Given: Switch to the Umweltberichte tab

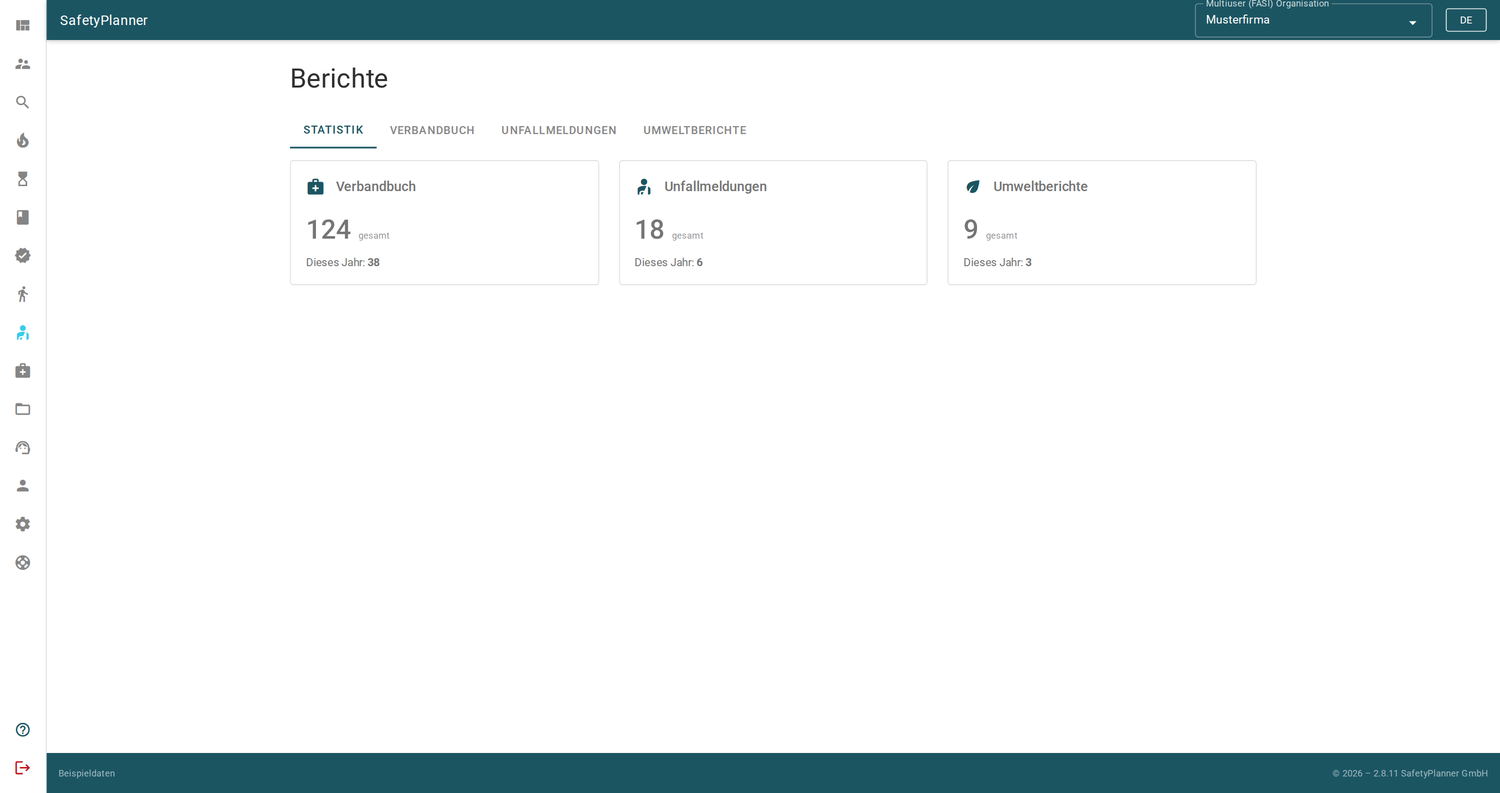Looking at the screenshot, I should 695,130.
